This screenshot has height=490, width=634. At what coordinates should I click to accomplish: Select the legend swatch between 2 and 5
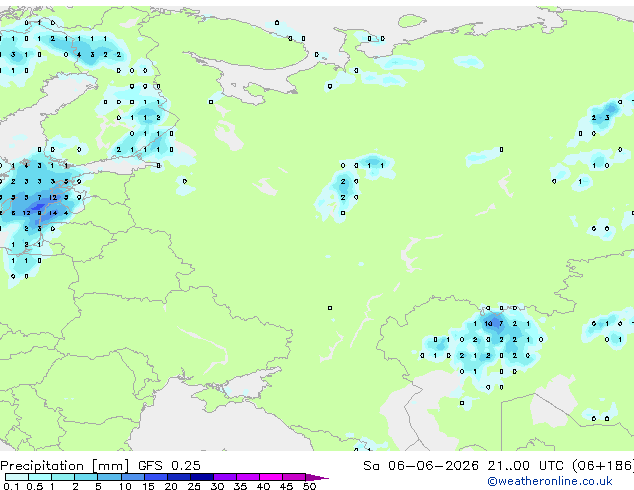(86, 477)
